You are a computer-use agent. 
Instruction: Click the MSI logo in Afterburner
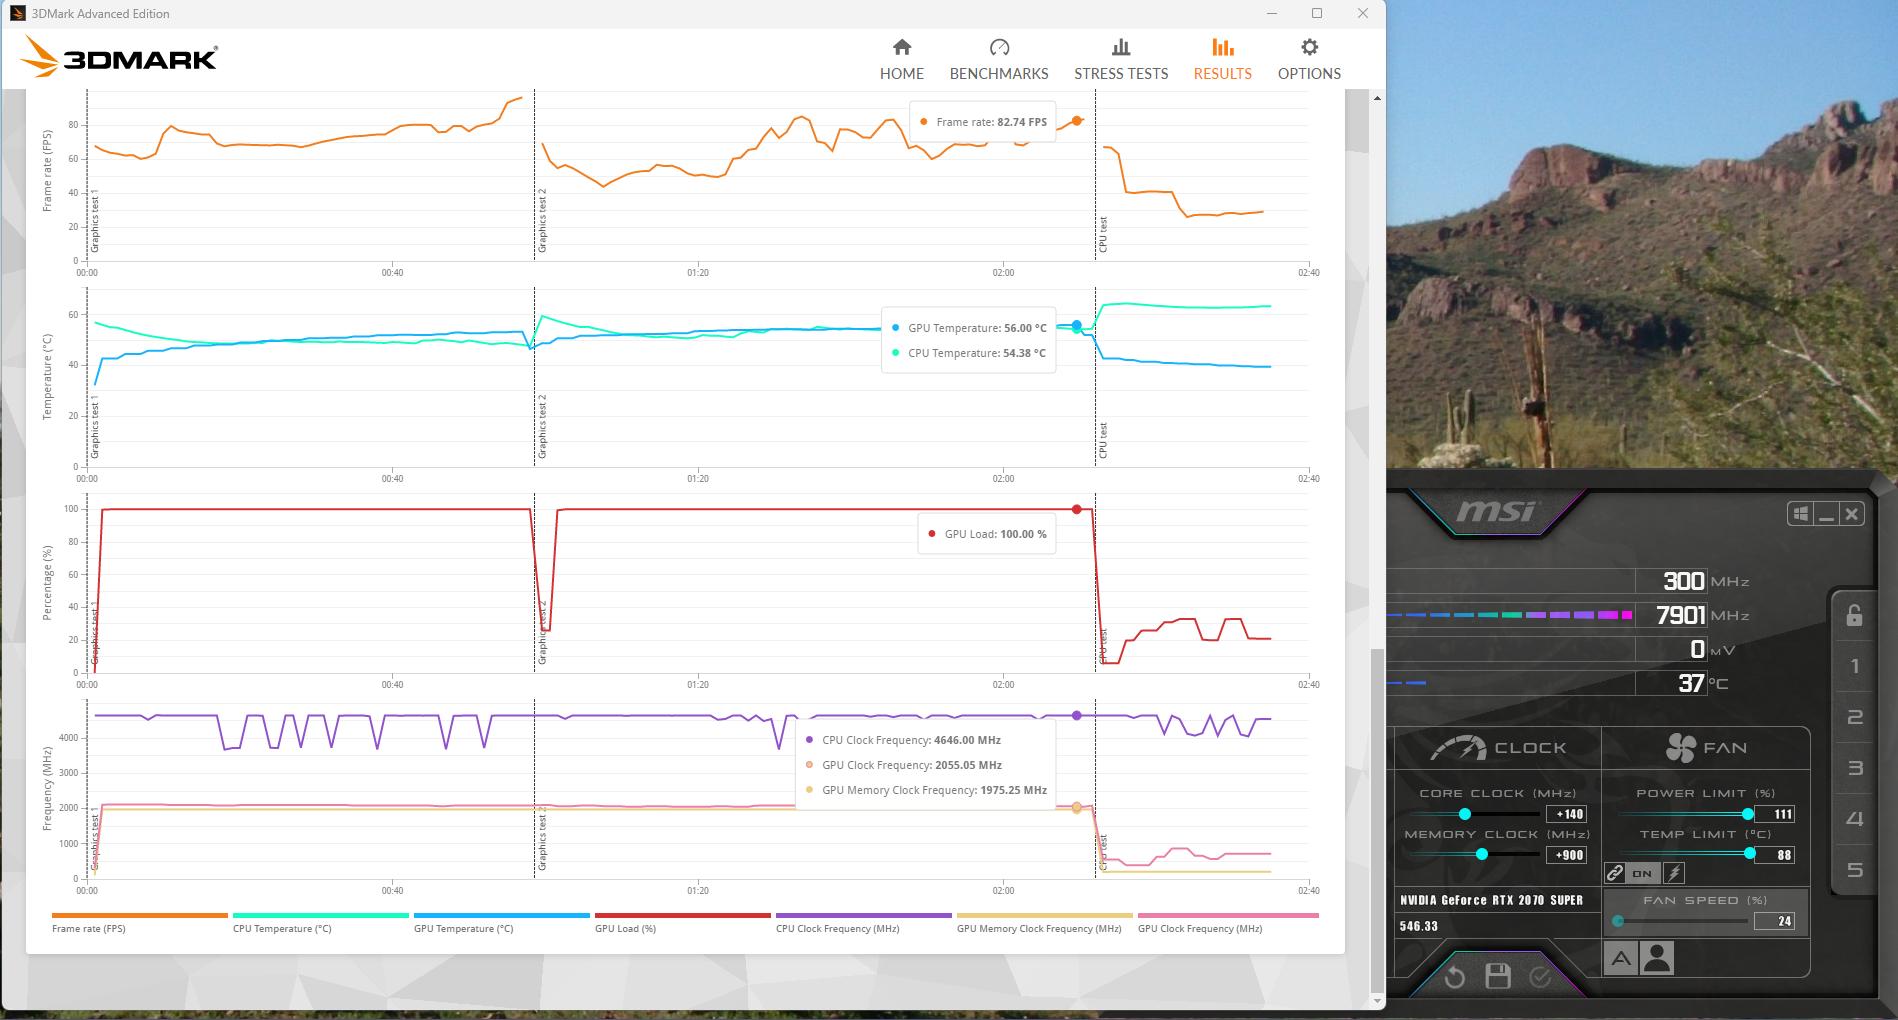1495,511
